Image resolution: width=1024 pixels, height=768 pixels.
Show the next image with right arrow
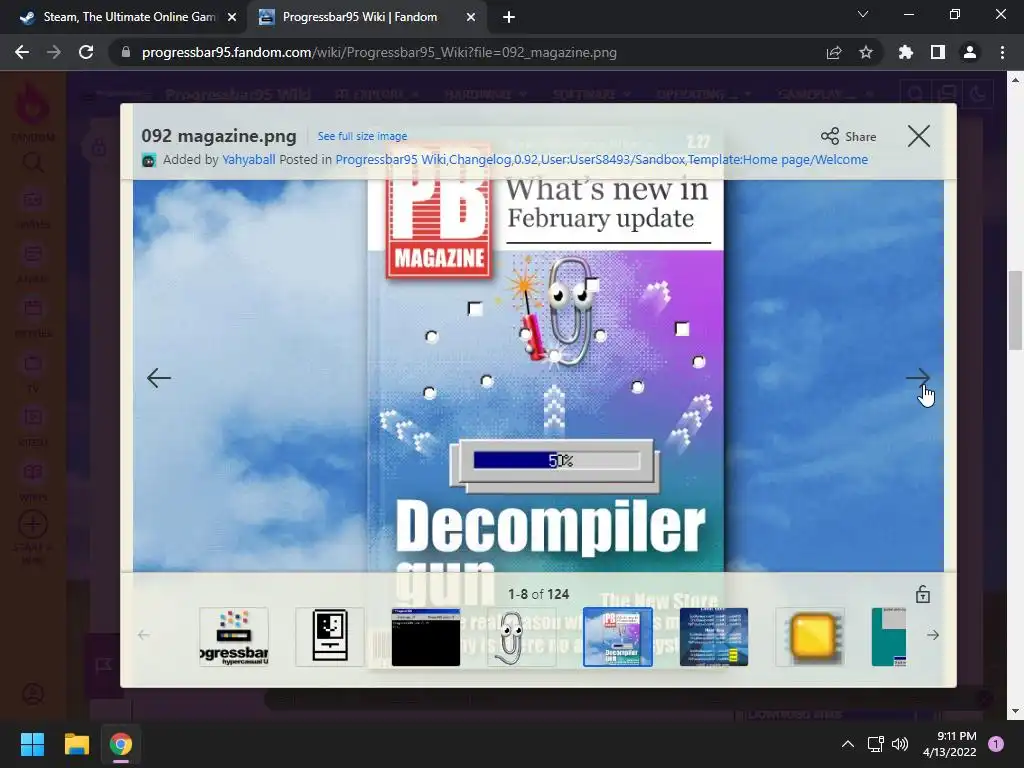coord(918,377)
